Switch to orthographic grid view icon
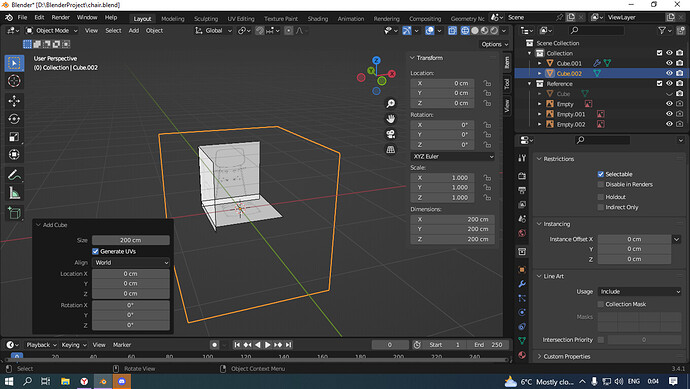 (x=390, y=150)
